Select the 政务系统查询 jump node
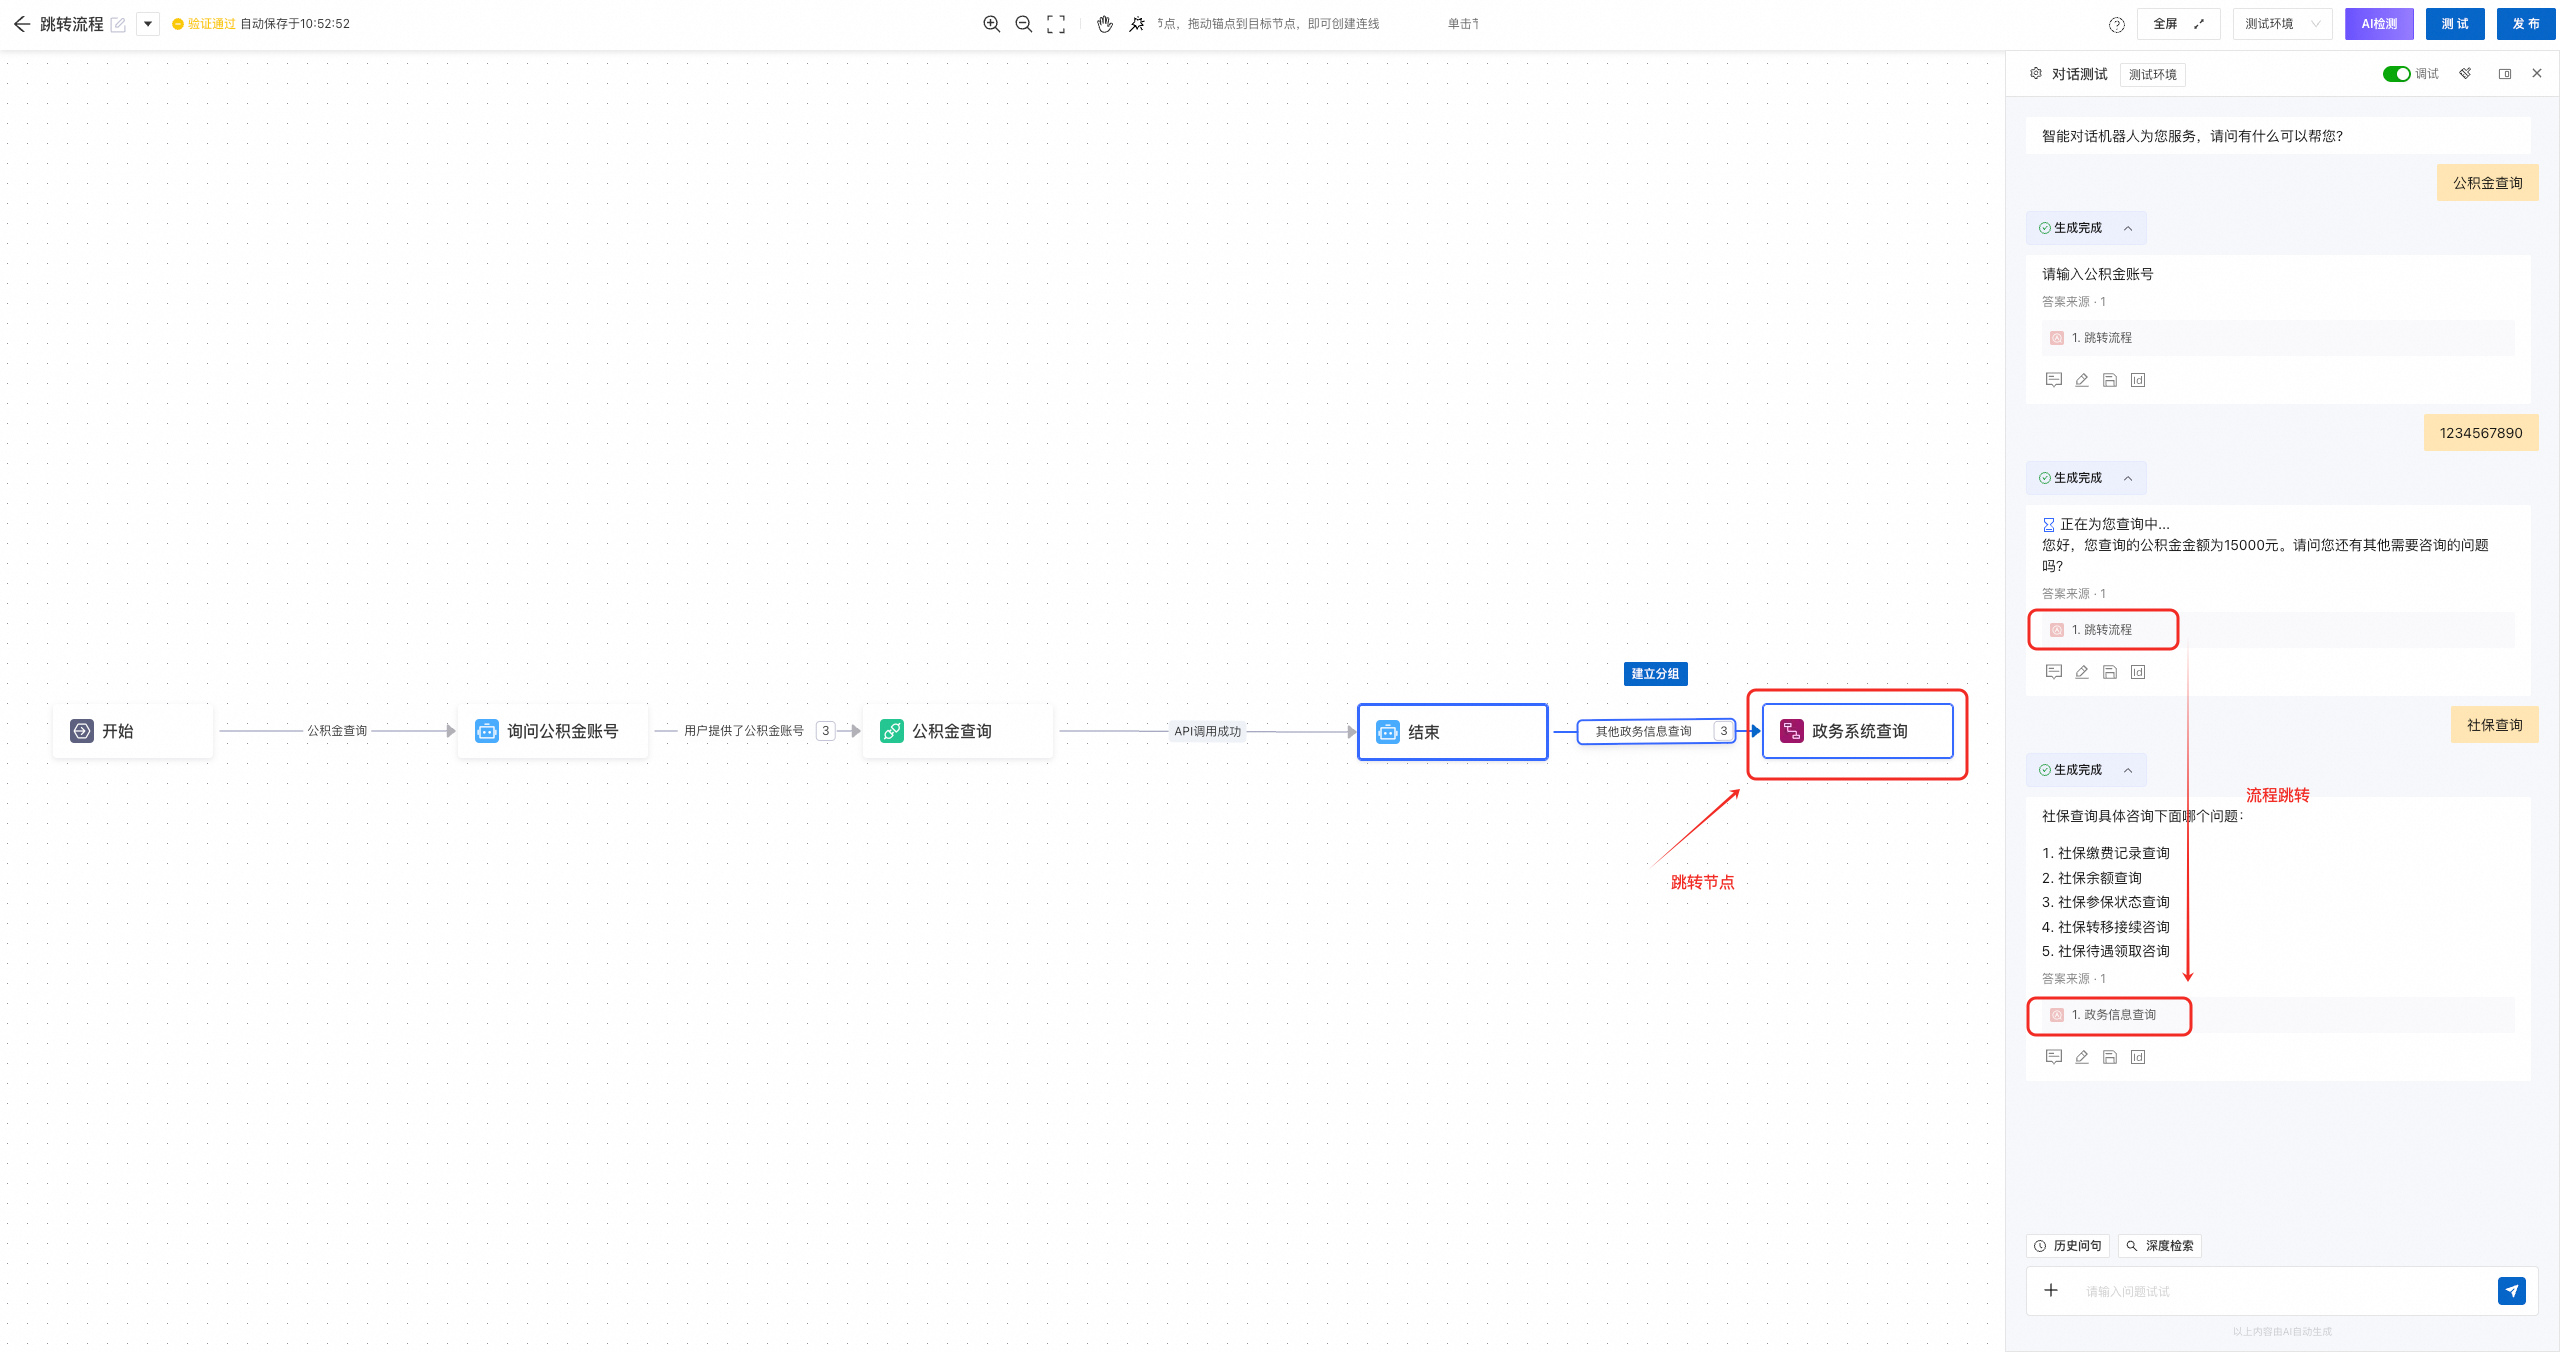The image size is (2560, 1352). pyautogui.click(x=1857, y=731)
